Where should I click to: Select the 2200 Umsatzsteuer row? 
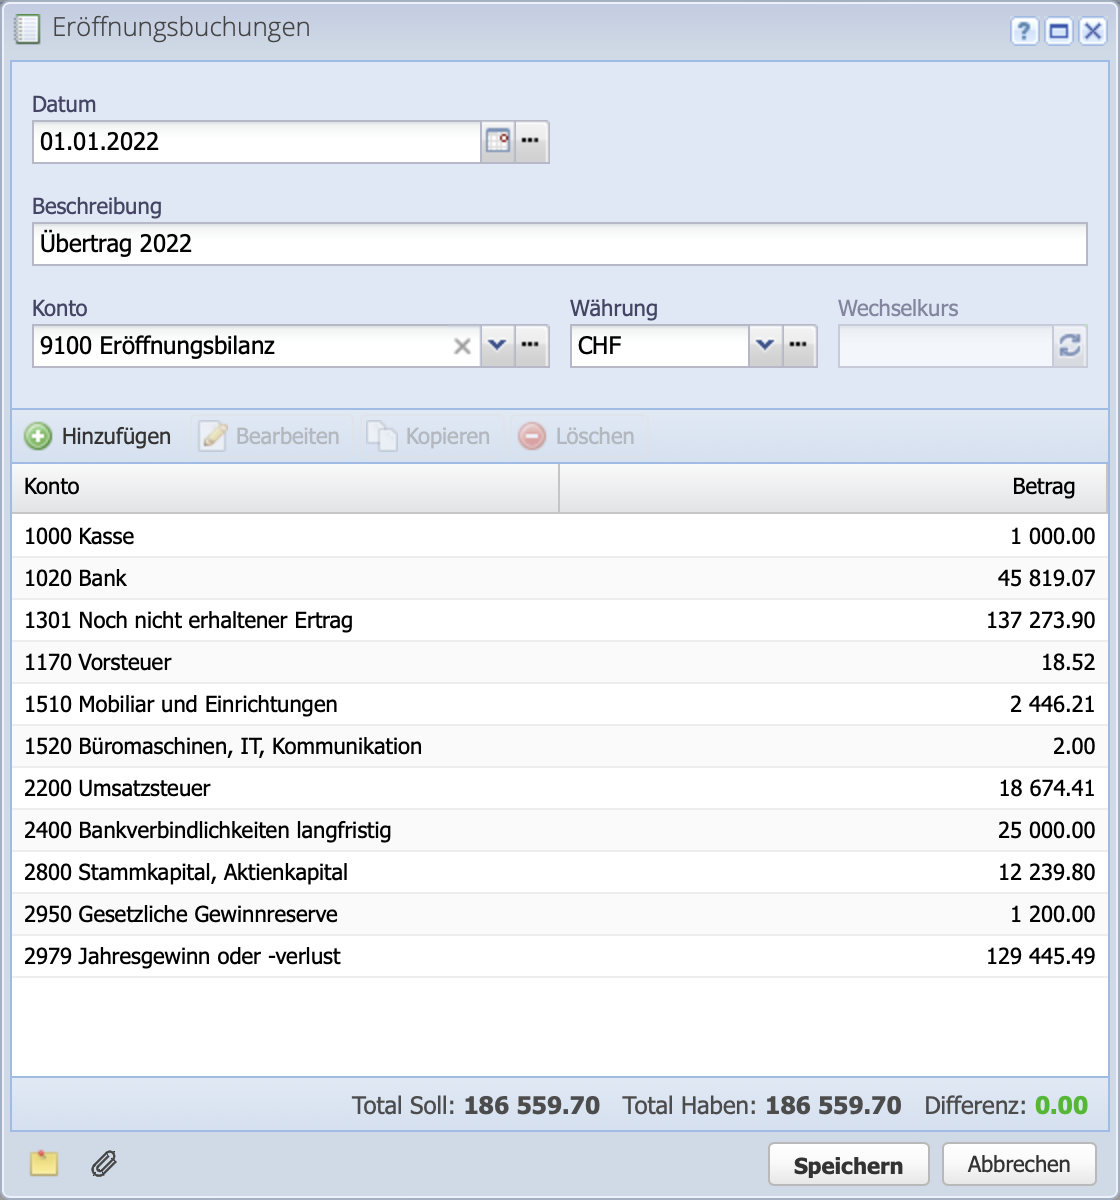559,788
